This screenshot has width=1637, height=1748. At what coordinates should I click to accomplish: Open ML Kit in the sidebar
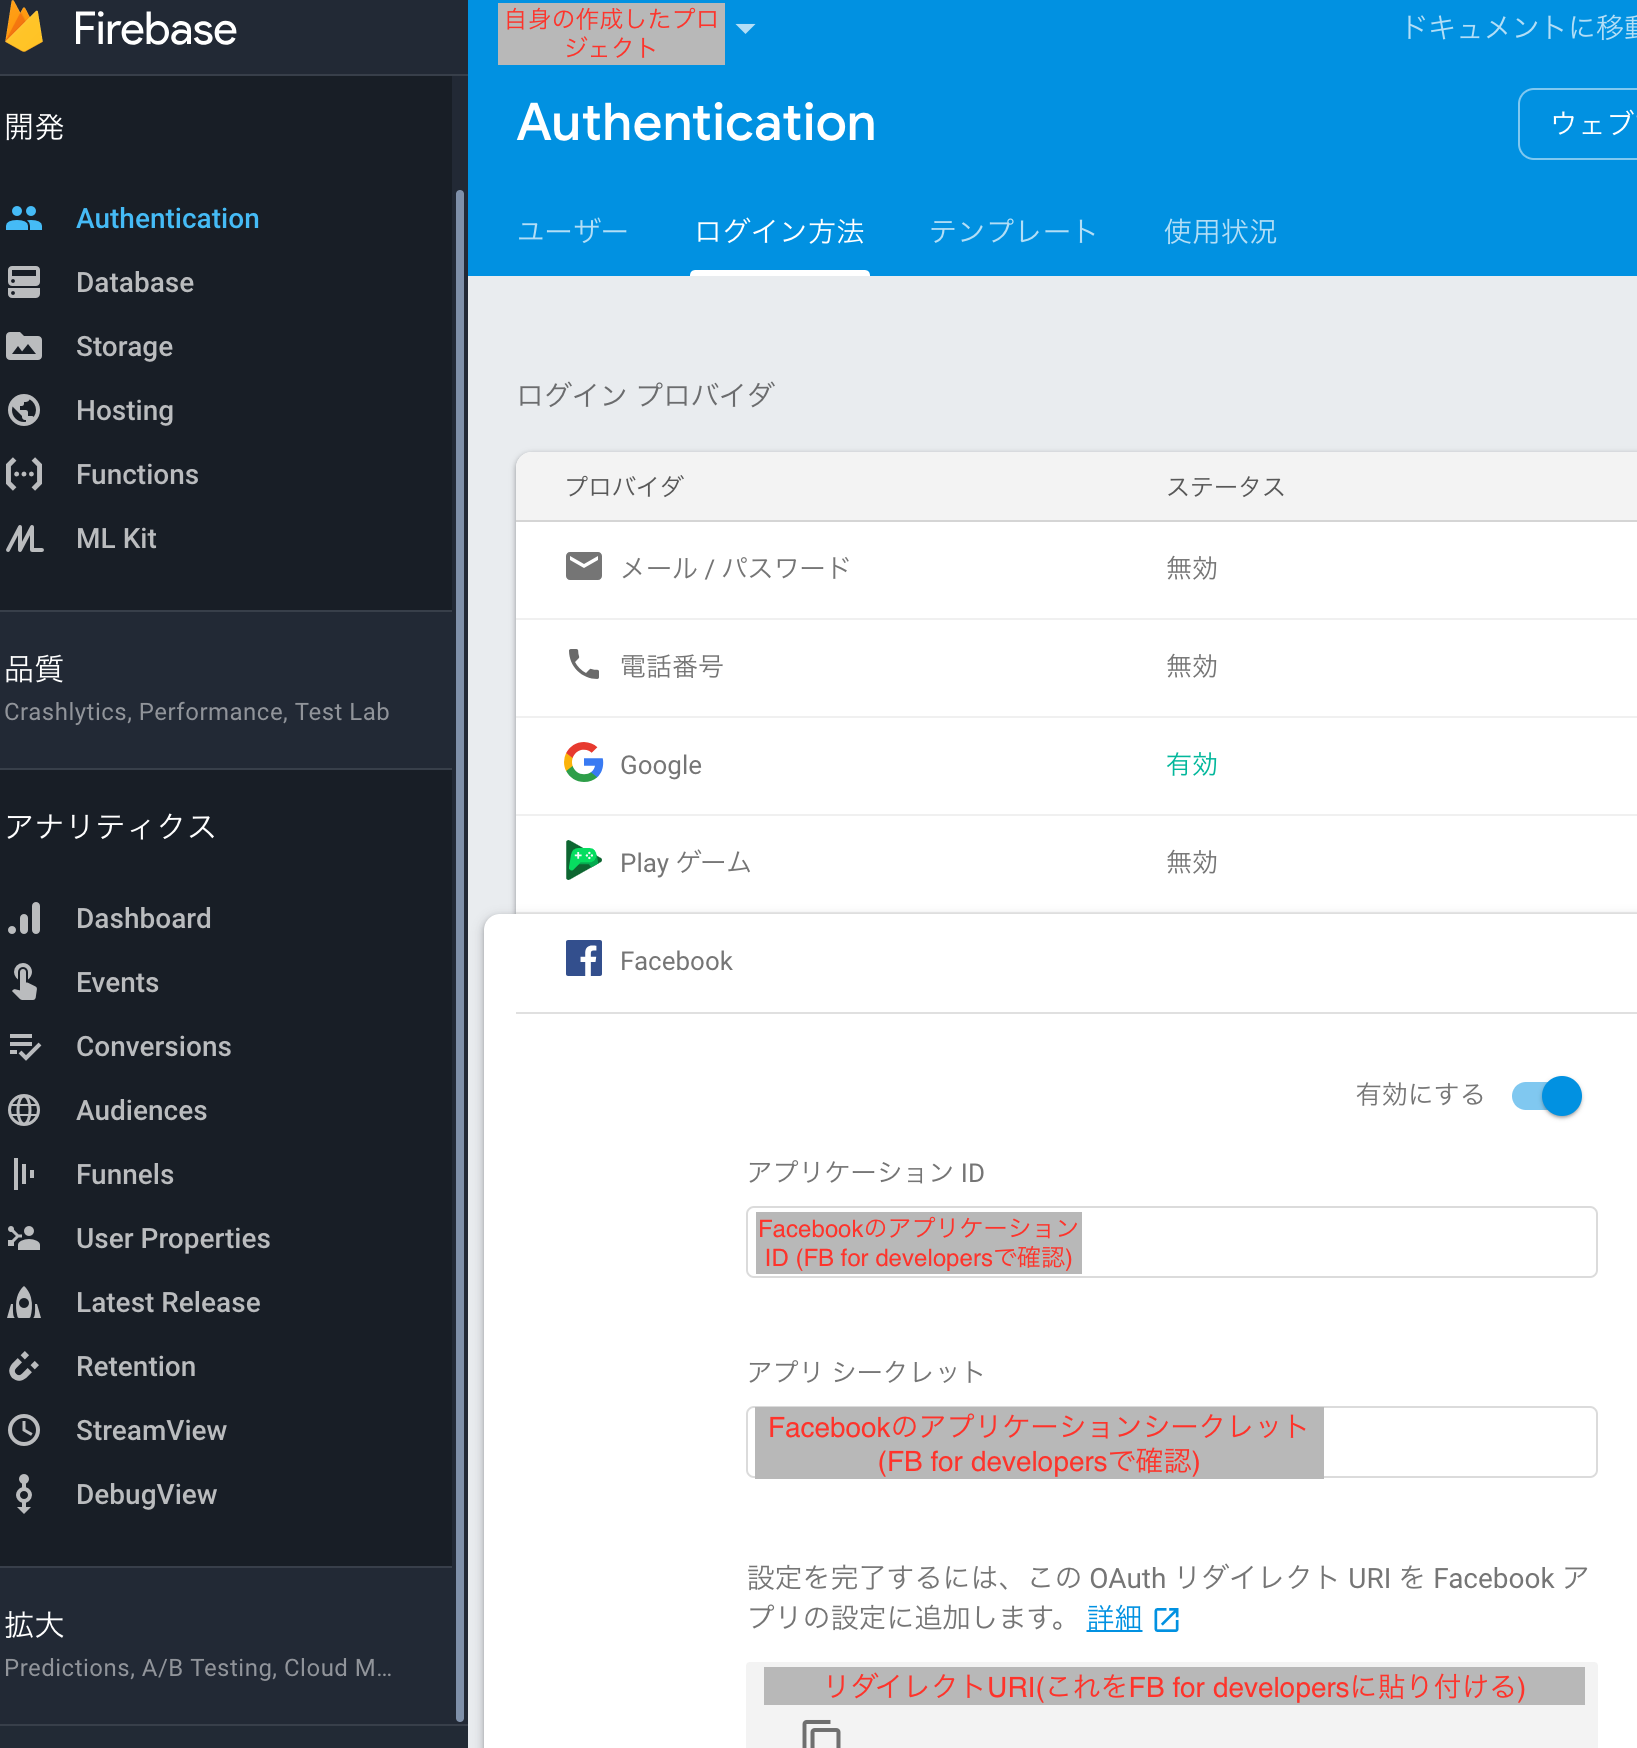tap(116, 538)
